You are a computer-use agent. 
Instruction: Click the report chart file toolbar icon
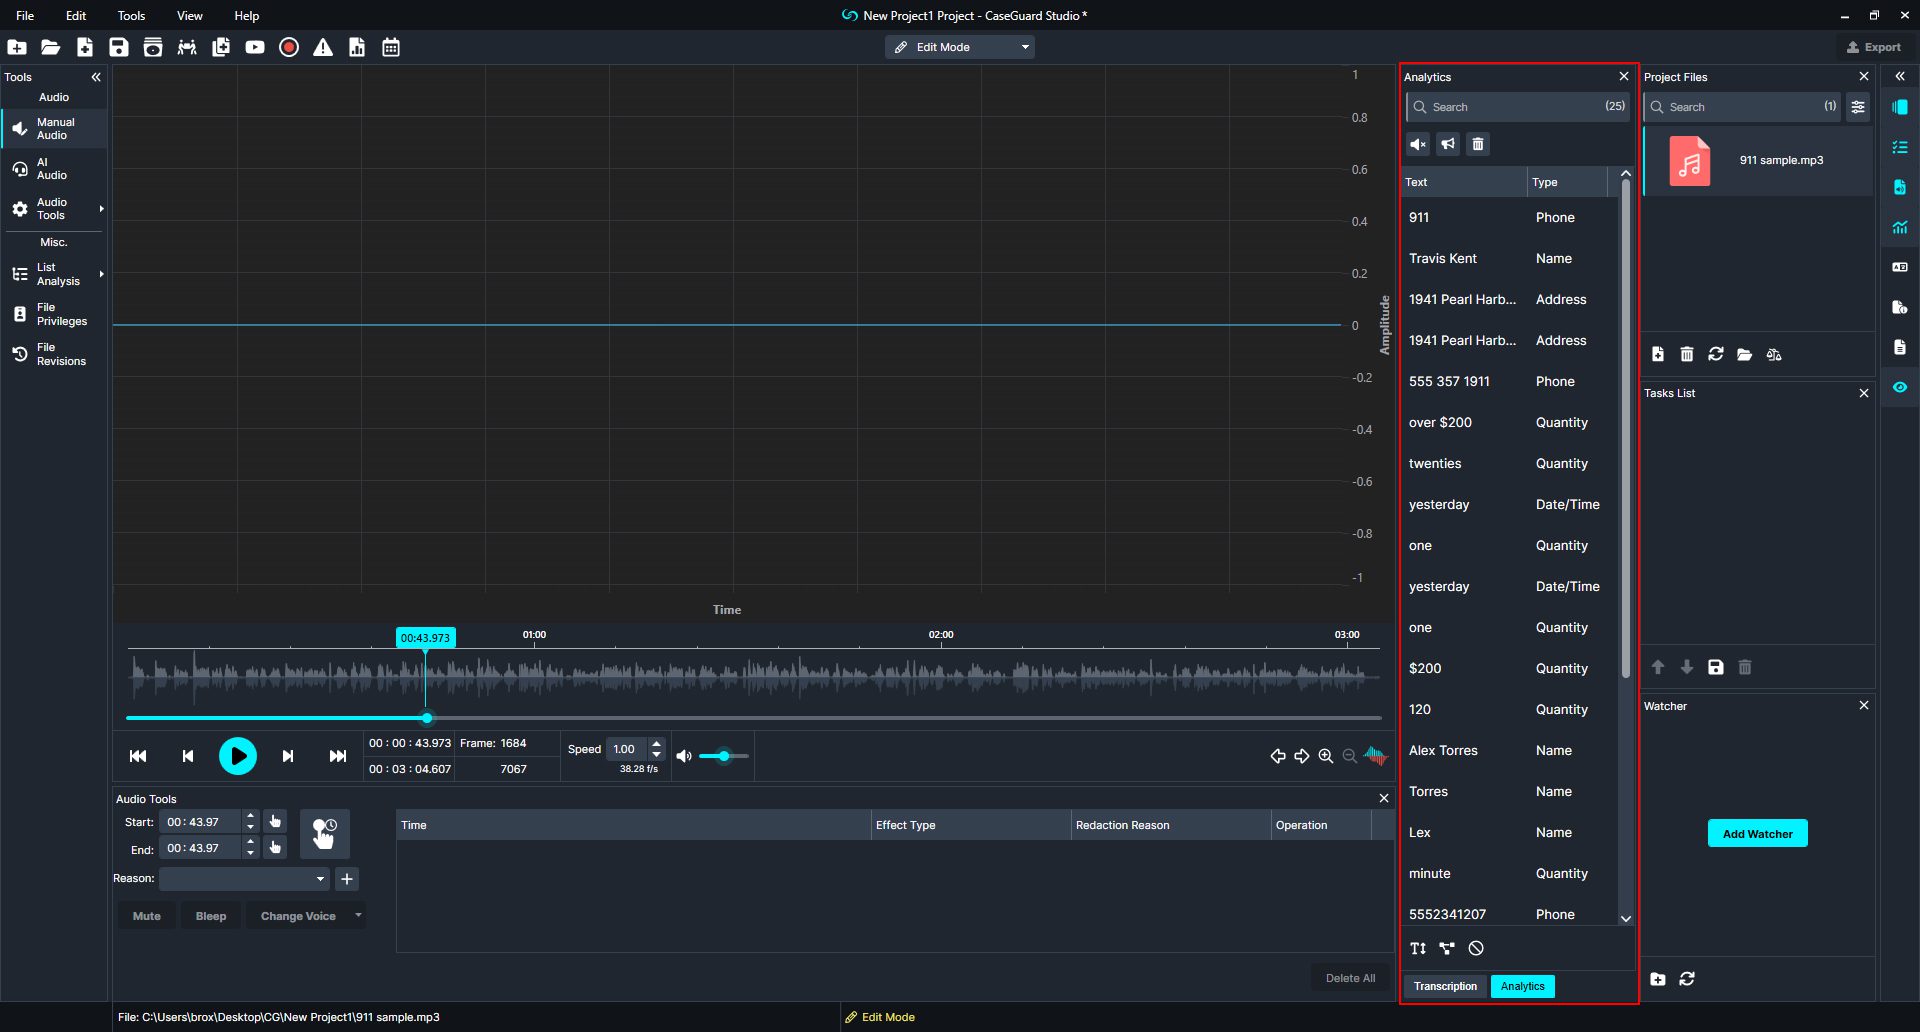[x=357, y=47]
